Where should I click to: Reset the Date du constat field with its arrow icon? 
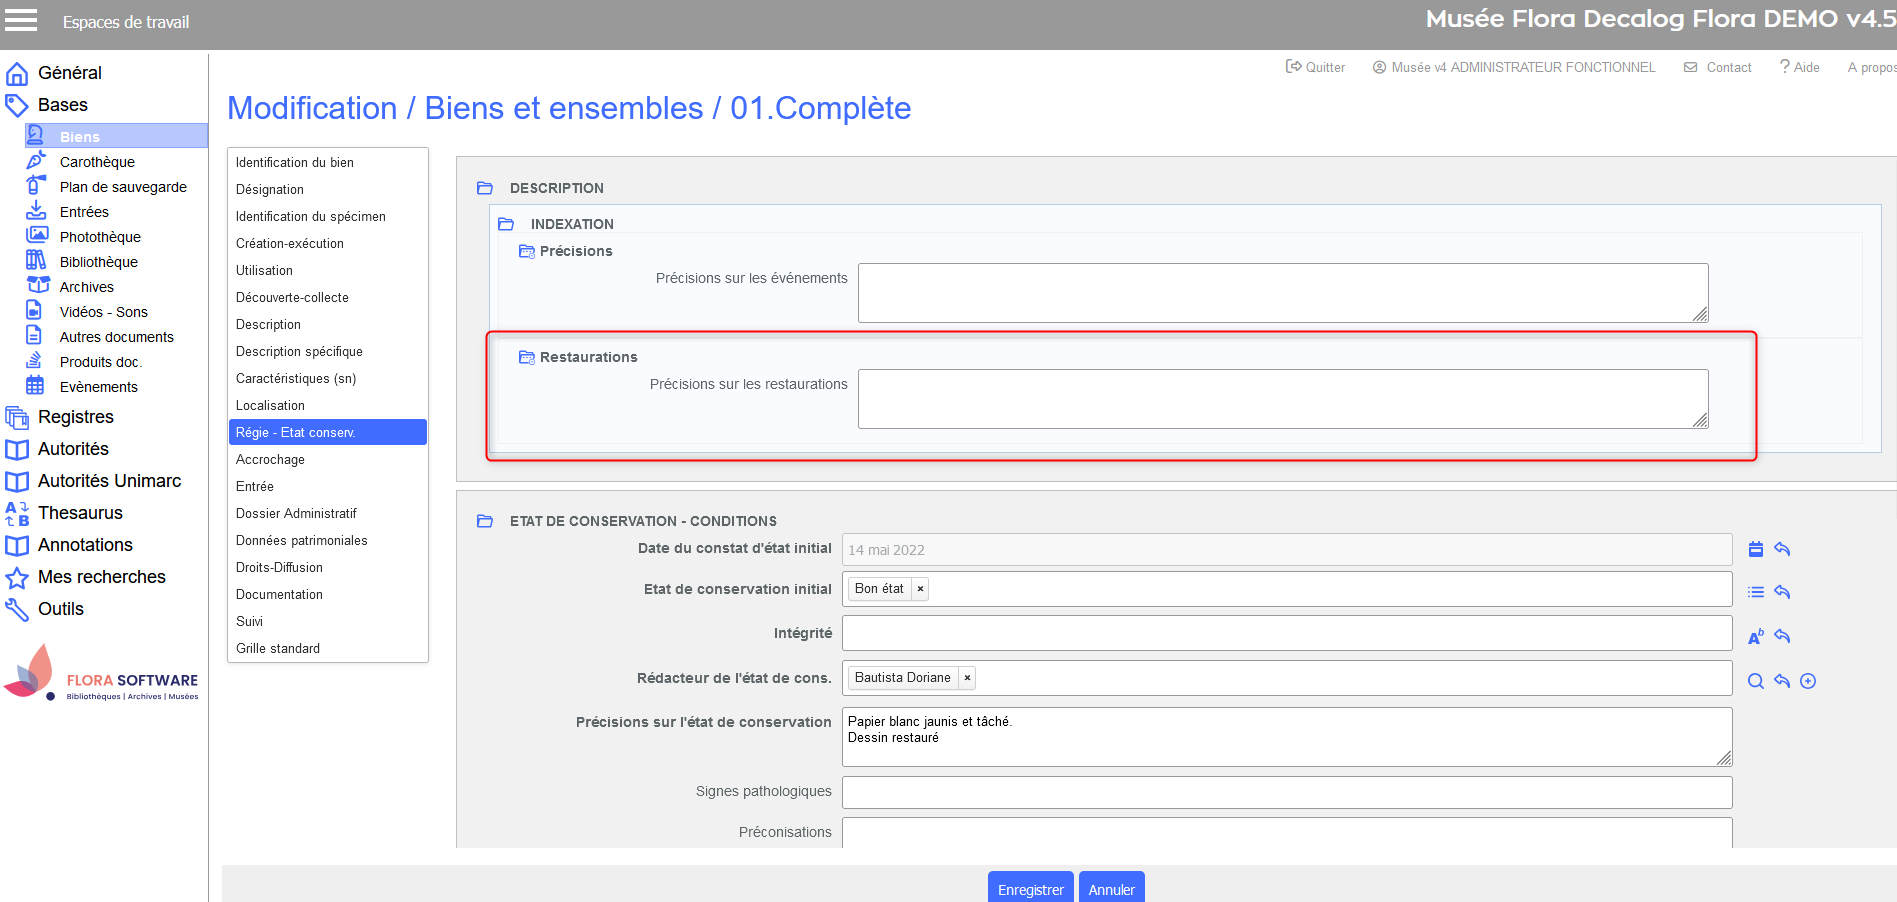pos(1782,549)
